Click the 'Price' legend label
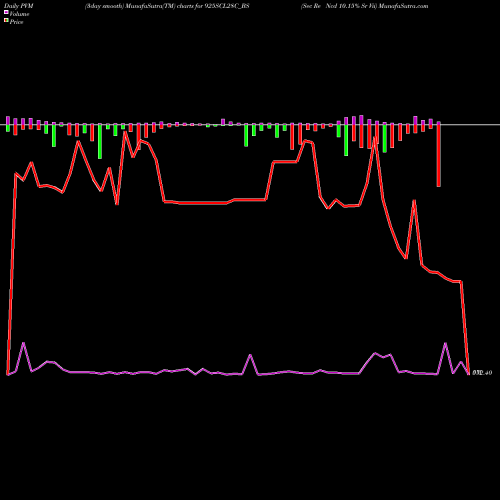The height and width of the screenshot is (500, 500). pyautogui.click(x=16, y=22)
